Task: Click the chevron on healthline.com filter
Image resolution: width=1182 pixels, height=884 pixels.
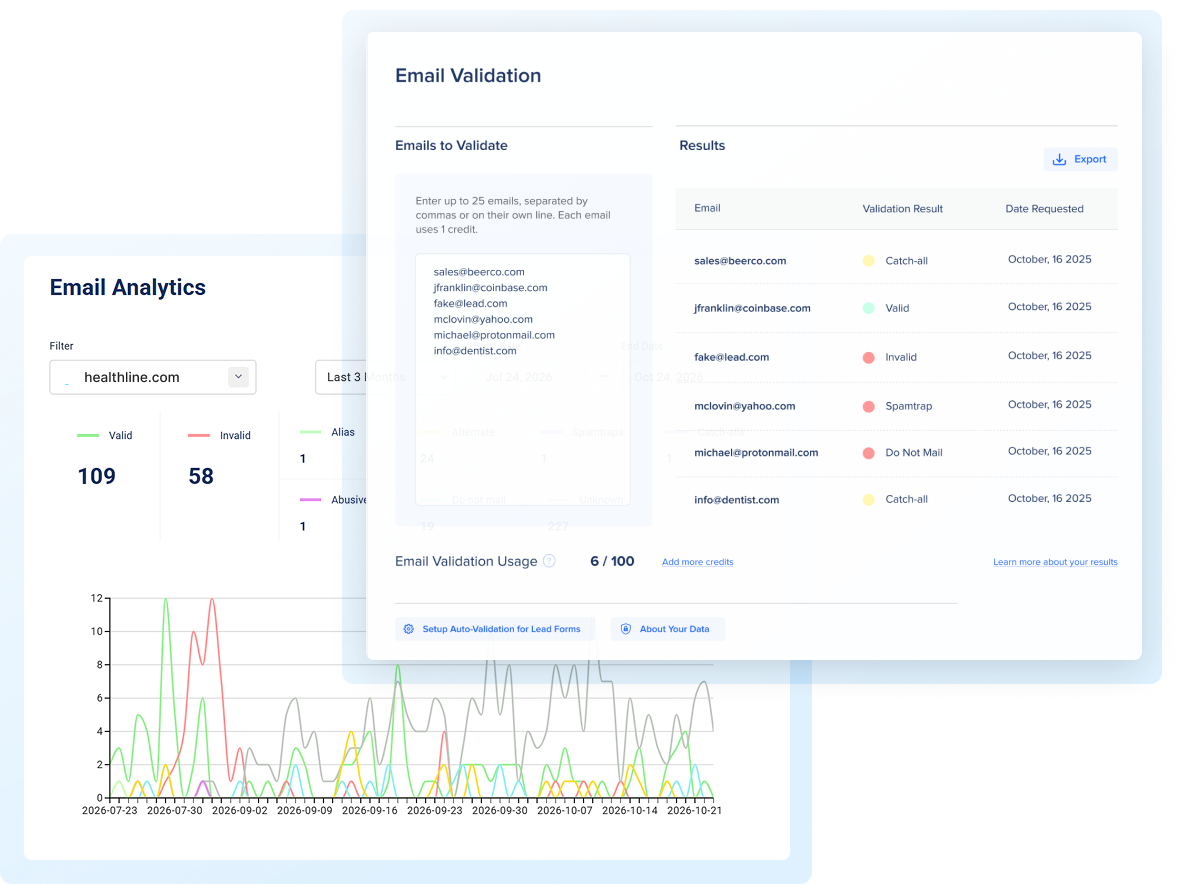Action: (x=238, y=377)
